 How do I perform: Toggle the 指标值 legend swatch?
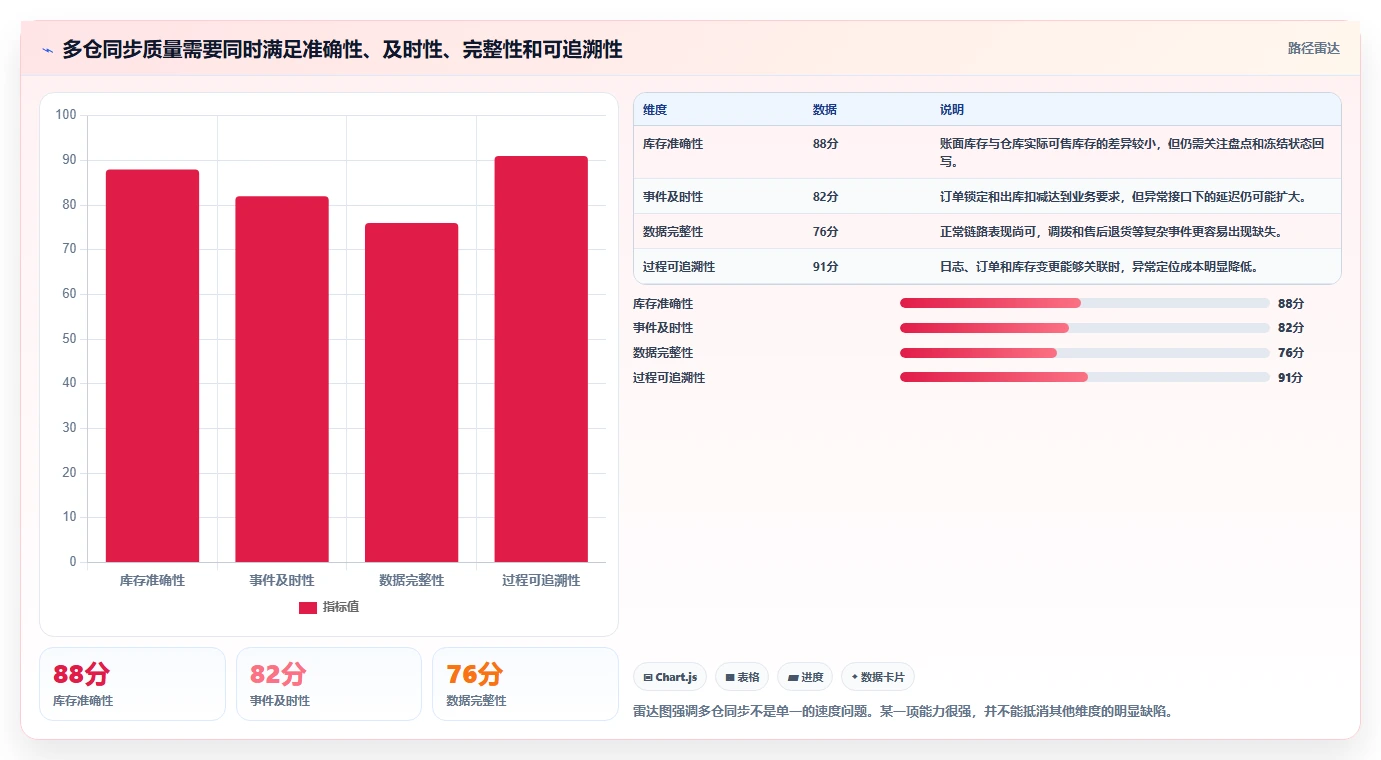[x=308, y=607]
